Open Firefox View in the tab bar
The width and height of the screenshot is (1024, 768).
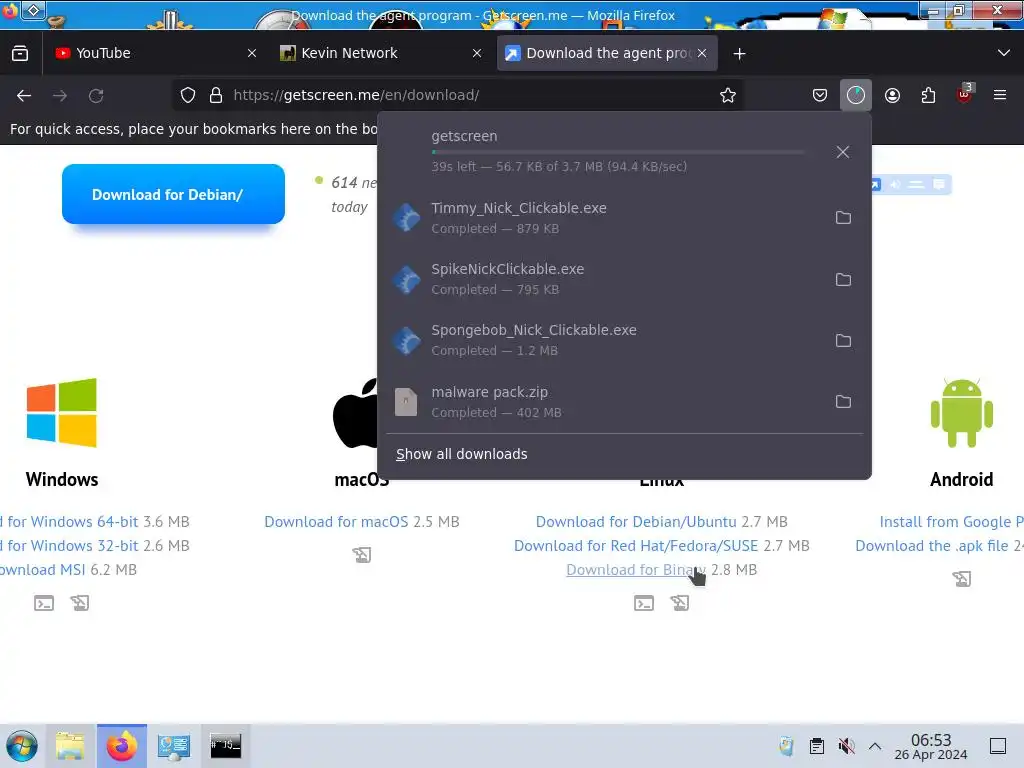20,54
